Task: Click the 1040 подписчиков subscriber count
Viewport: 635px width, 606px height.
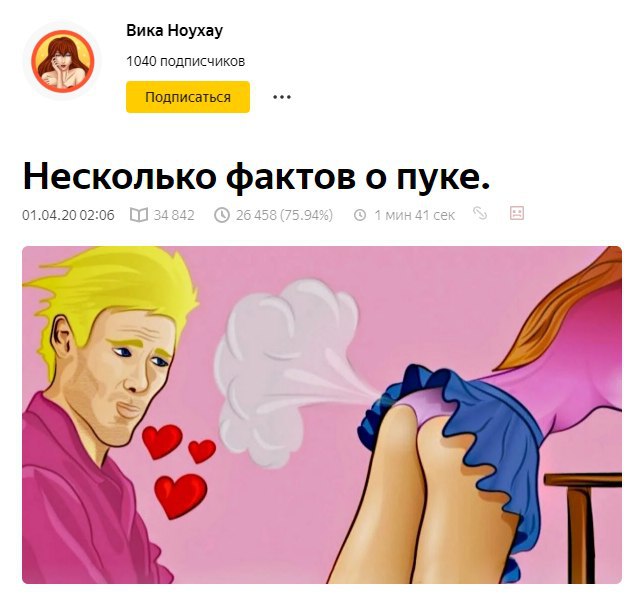Action: click(x=185, y=61)
